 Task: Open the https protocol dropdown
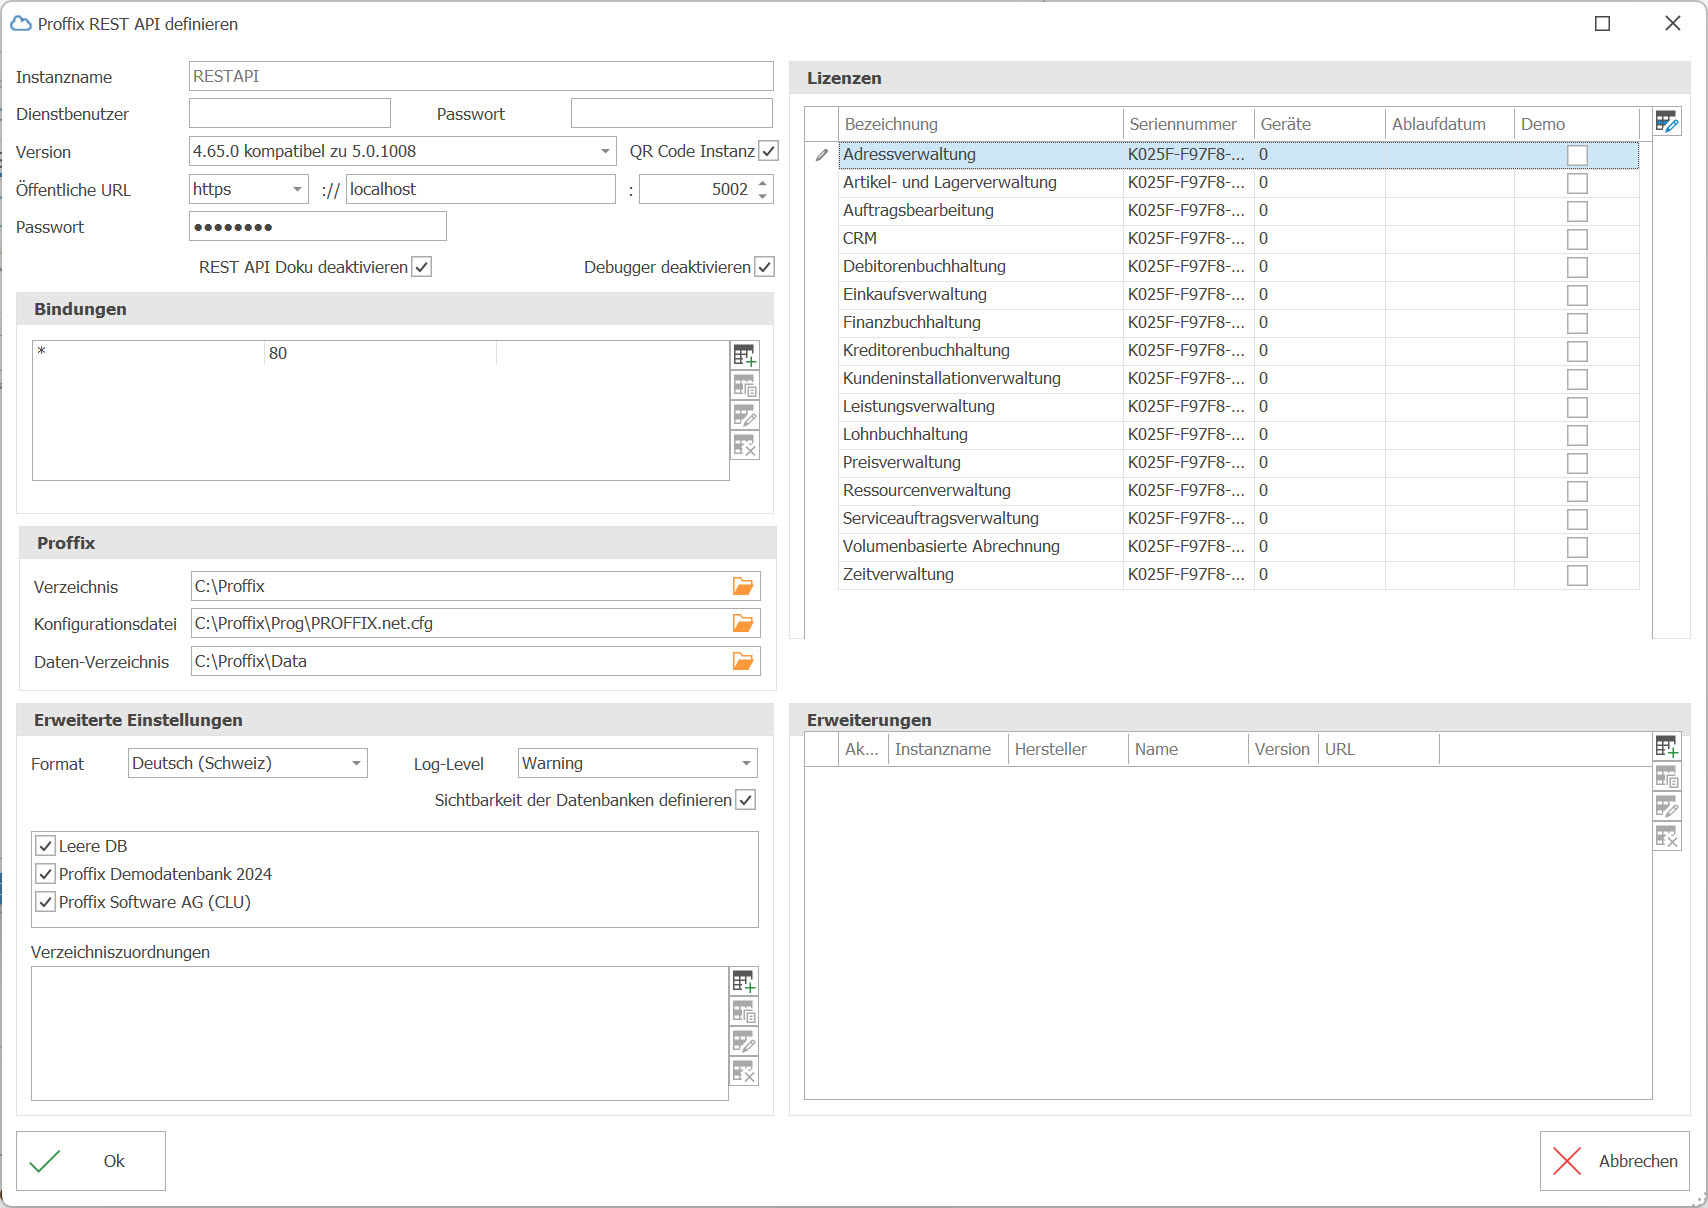pos(297,189)
